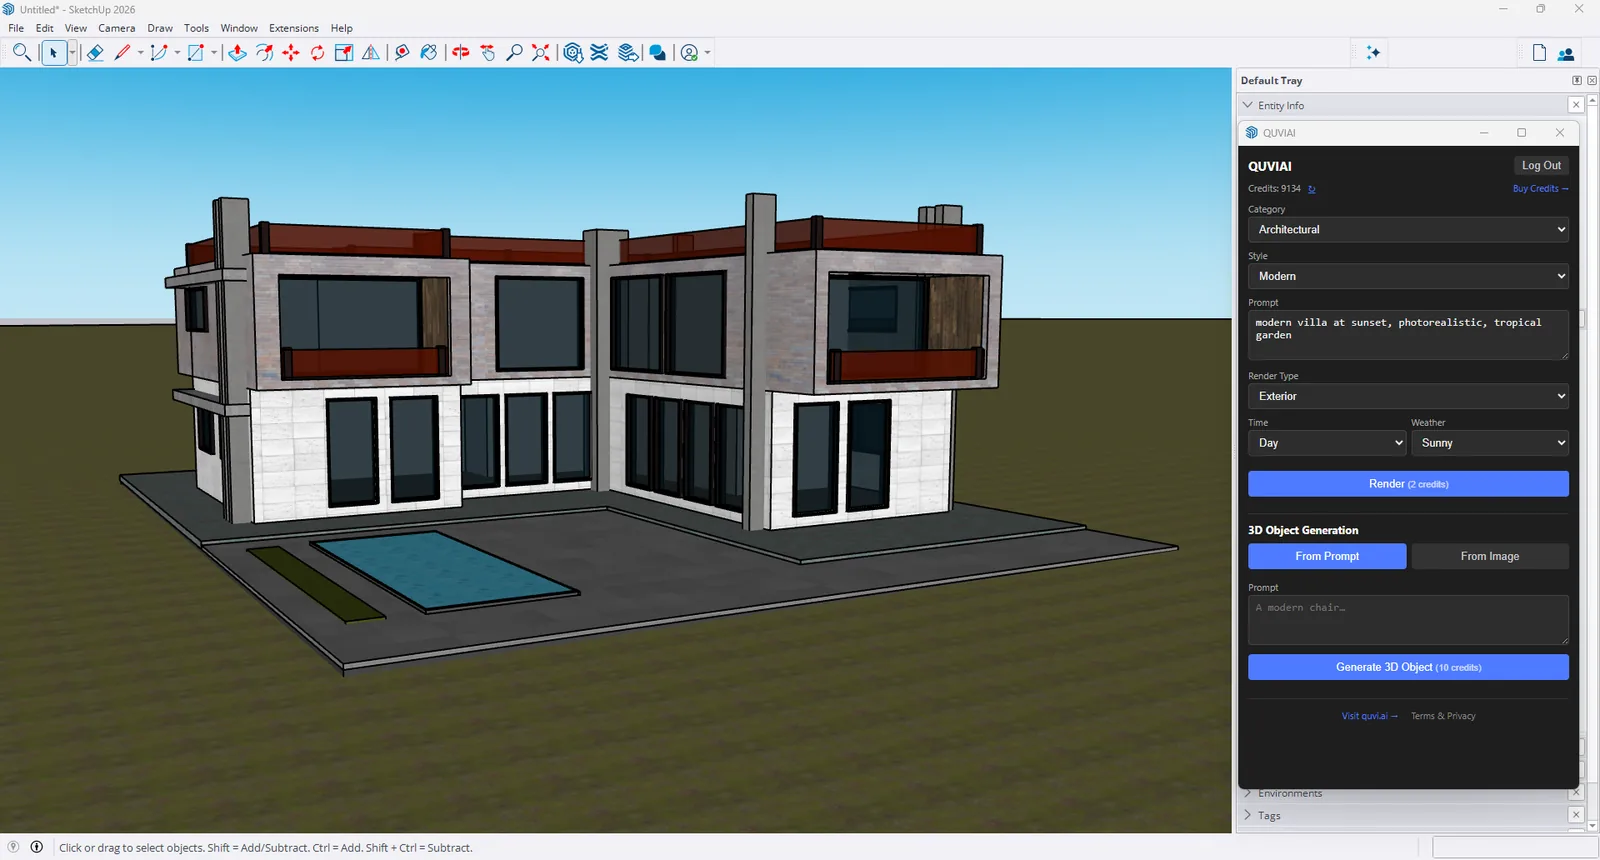Refresh the QUVIAI credits count
Viewport: 1600px width, 860px height.
click(1312, 189)
